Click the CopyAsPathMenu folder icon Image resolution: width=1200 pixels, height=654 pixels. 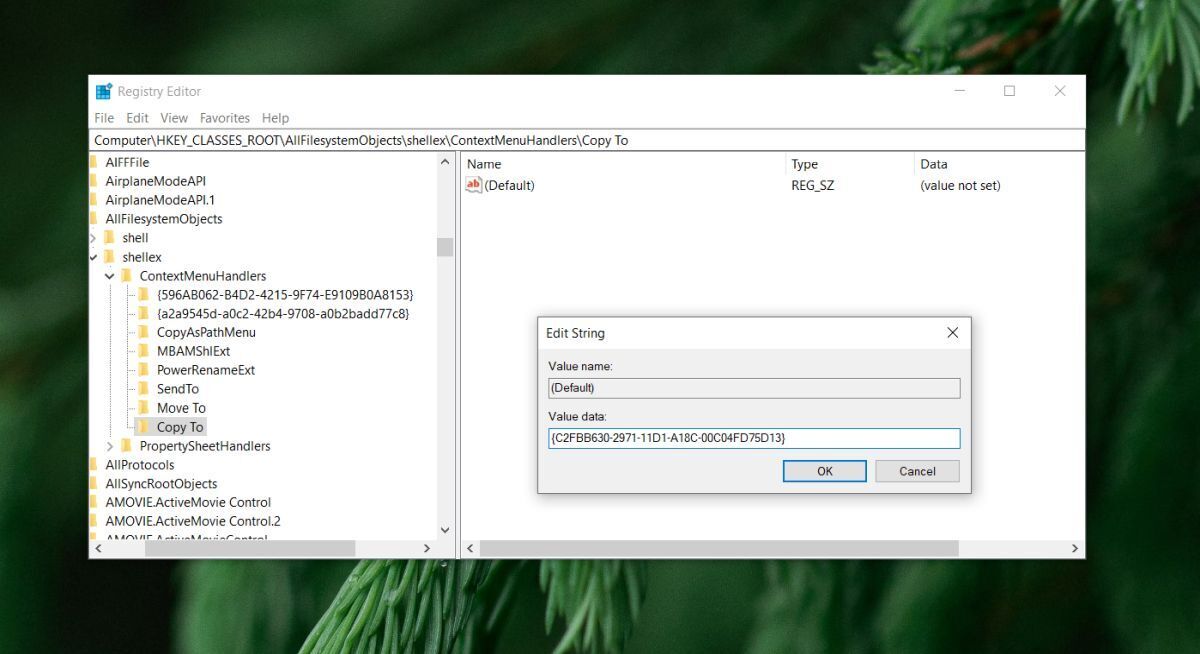(144, 332)
